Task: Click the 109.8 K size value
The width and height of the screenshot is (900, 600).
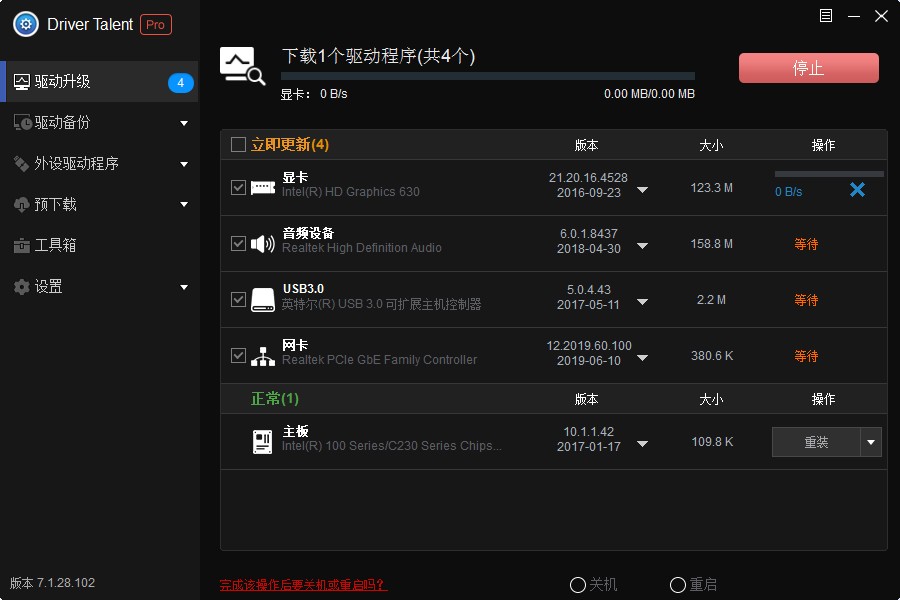Action: (712, 442)
